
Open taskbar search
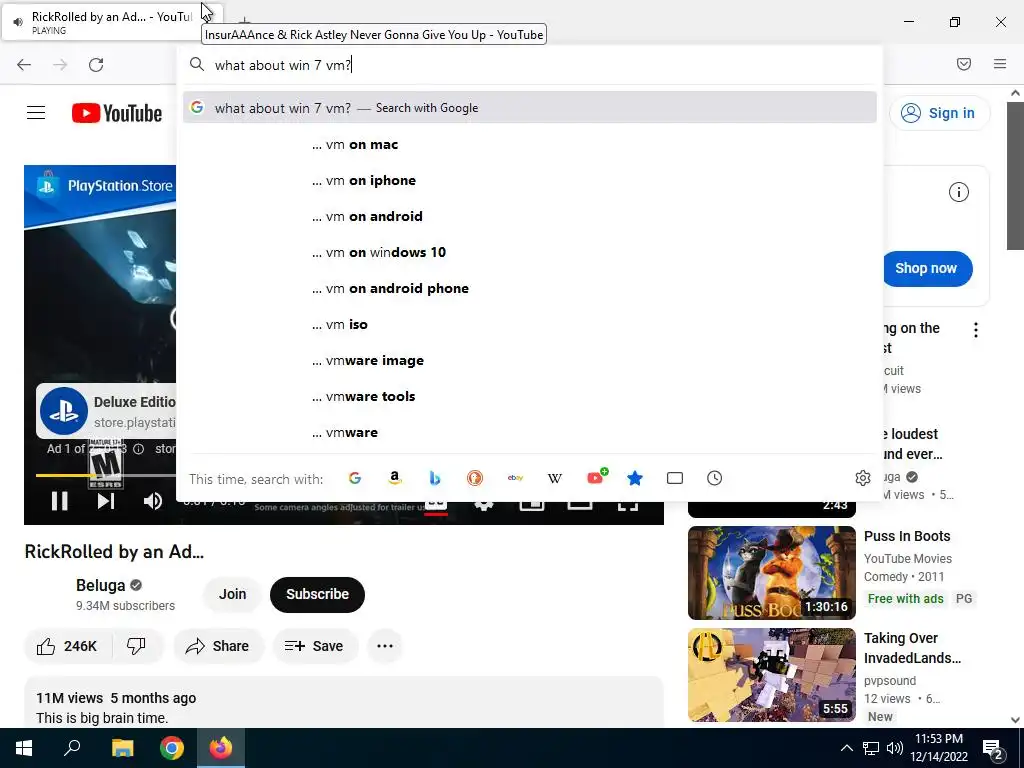(72, 748)
